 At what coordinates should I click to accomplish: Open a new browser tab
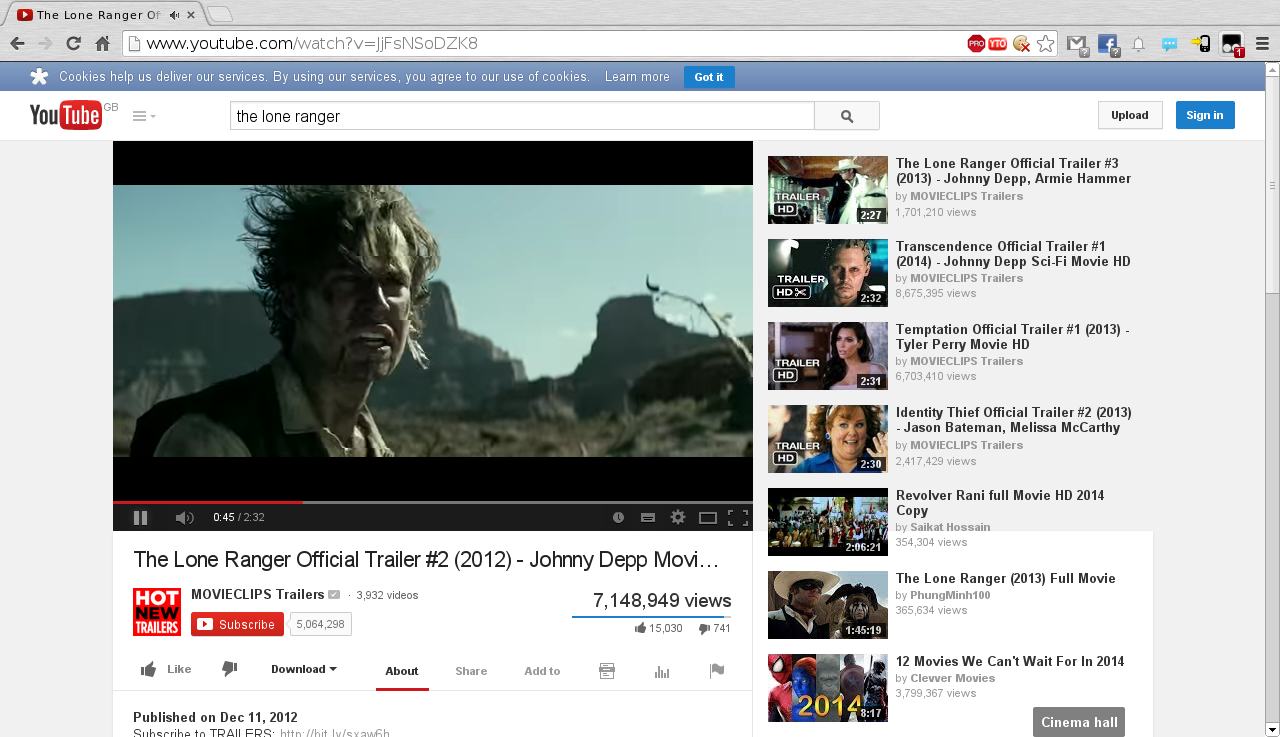pyautogui.click(x=220, y=14)
